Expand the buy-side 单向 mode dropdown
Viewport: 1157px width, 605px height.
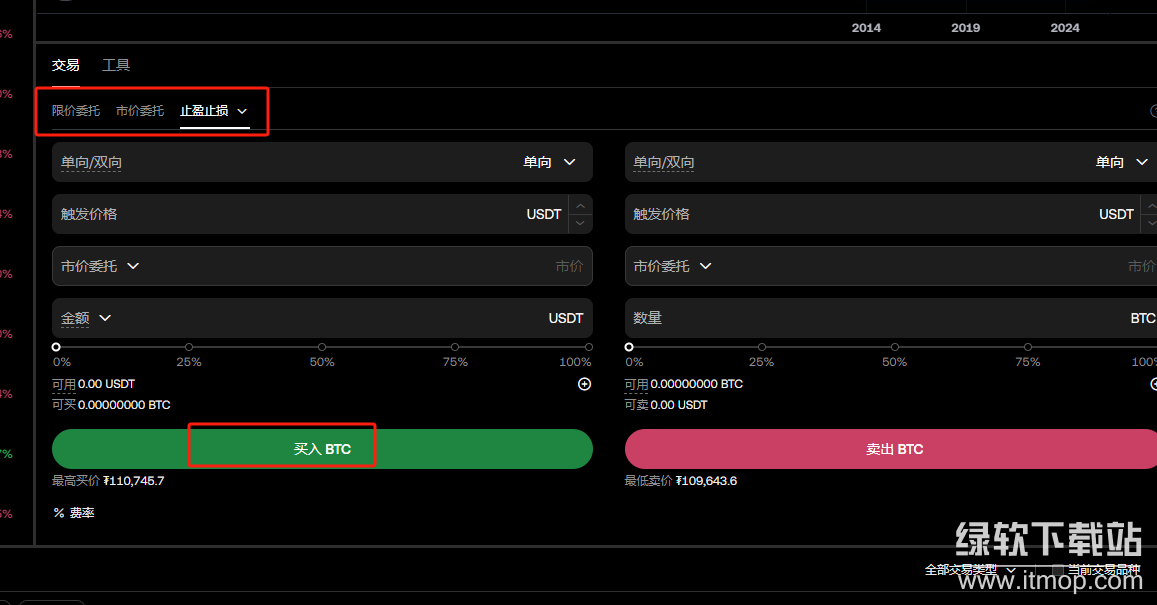pos(551,162)
